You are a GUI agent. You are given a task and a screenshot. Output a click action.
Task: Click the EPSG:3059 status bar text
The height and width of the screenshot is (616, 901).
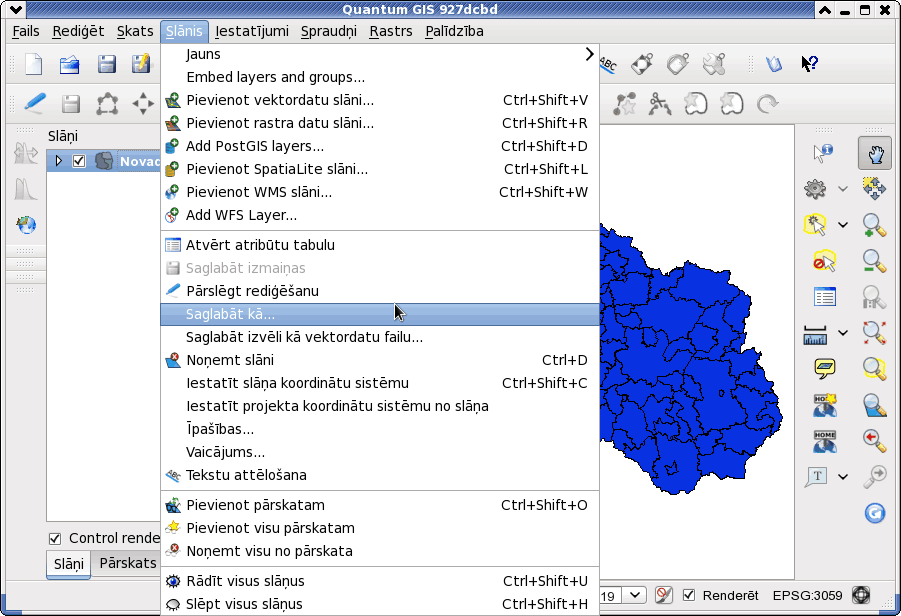(807, 595)
